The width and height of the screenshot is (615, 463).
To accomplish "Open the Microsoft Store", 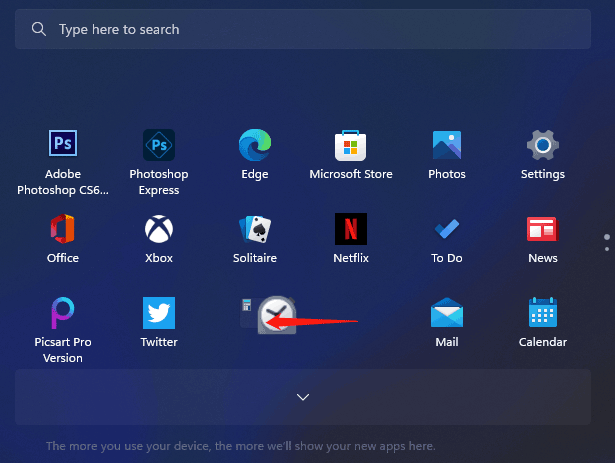I will pos(351,145).
